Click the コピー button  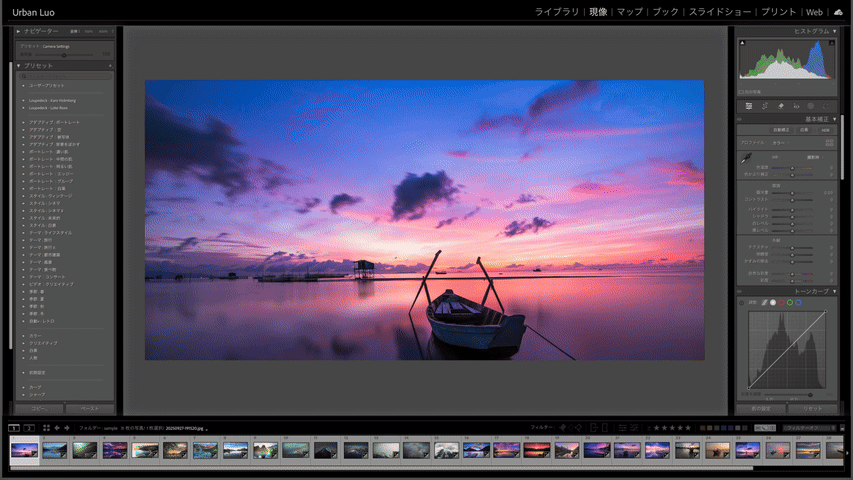pyautogui.click(x=38, y=409)
